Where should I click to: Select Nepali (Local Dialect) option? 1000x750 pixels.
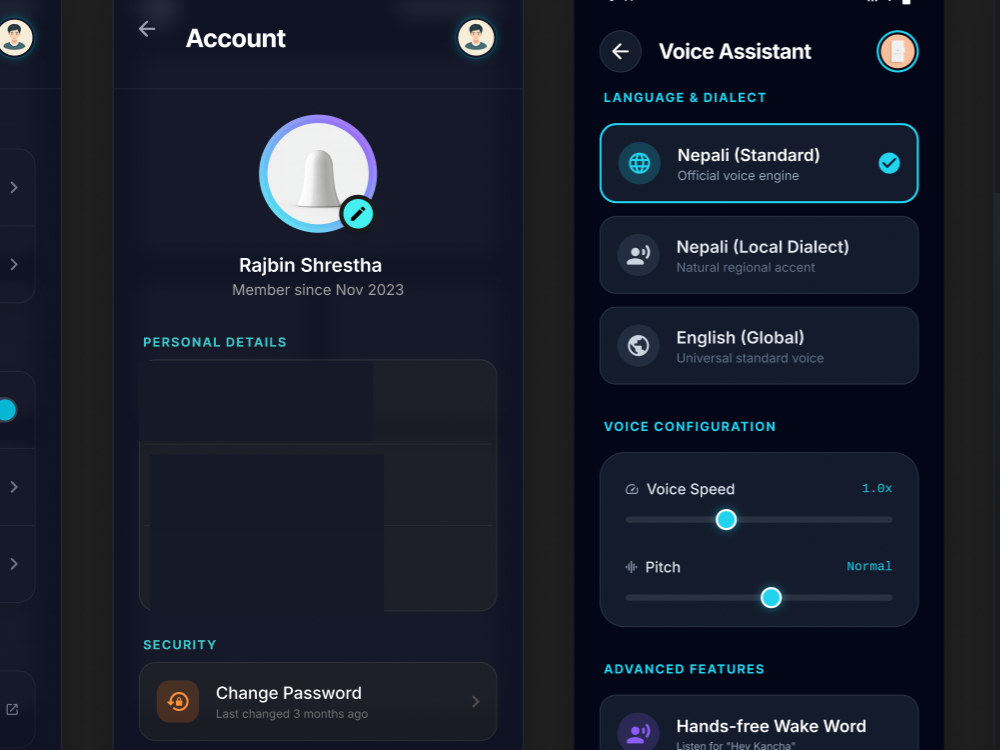point(759,255)
